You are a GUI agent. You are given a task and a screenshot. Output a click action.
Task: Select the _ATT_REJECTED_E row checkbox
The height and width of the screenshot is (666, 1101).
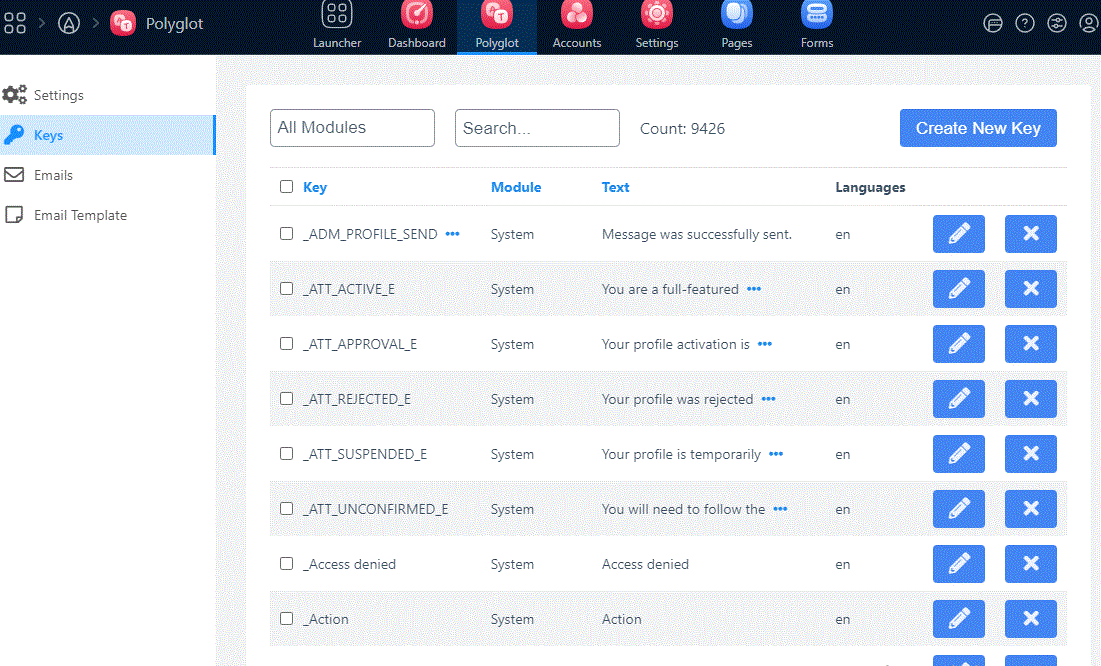click(x=287, y=399)
